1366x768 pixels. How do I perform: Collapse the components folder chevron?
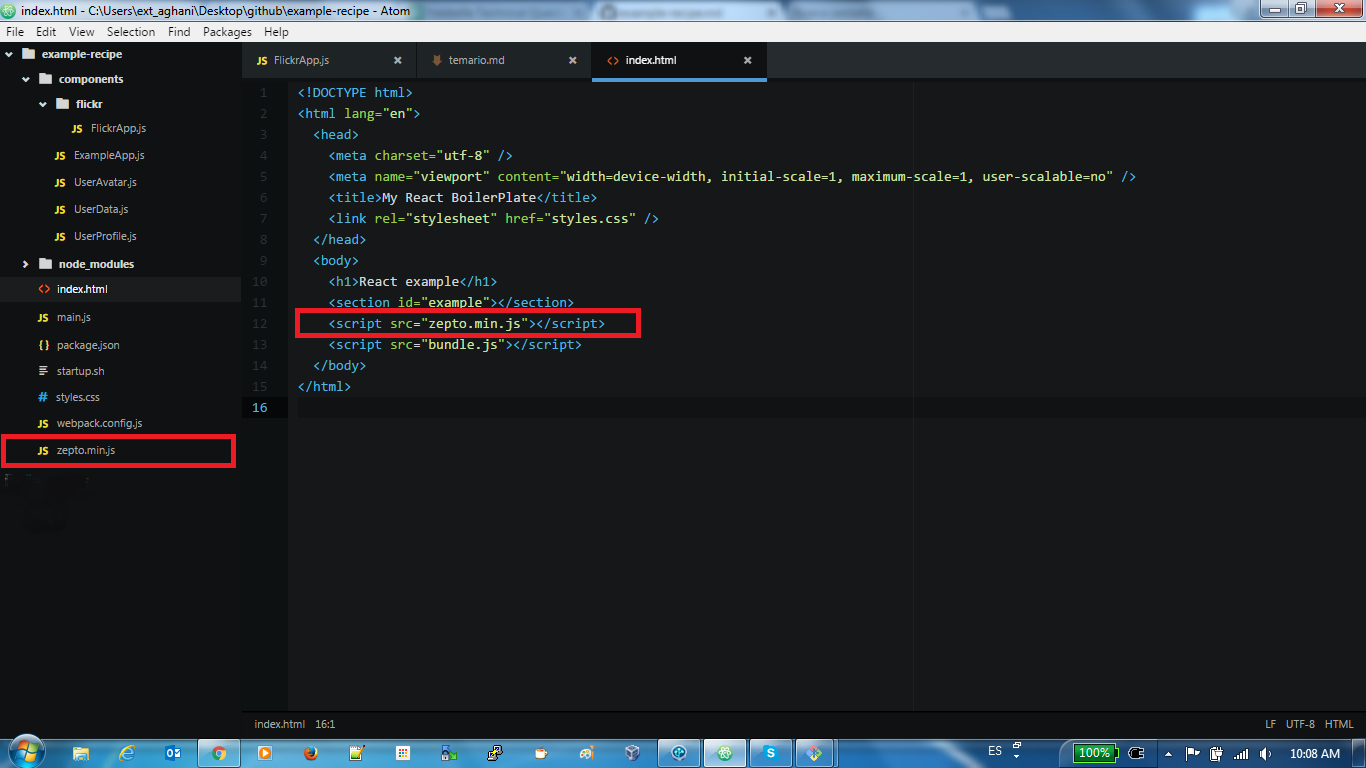pos(26,79)
